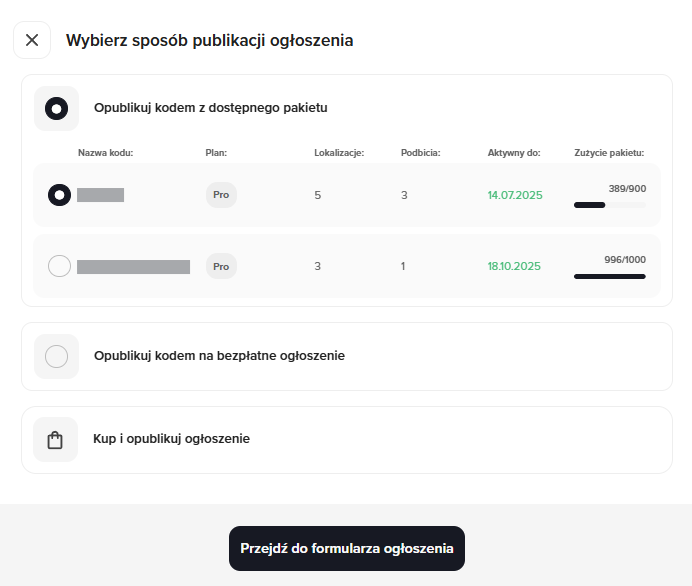Viewport: 692px width, 586px height.
Task: Click 'Przejdź do formularza ogłoszenia' button
Action: (x=346, y=548)
